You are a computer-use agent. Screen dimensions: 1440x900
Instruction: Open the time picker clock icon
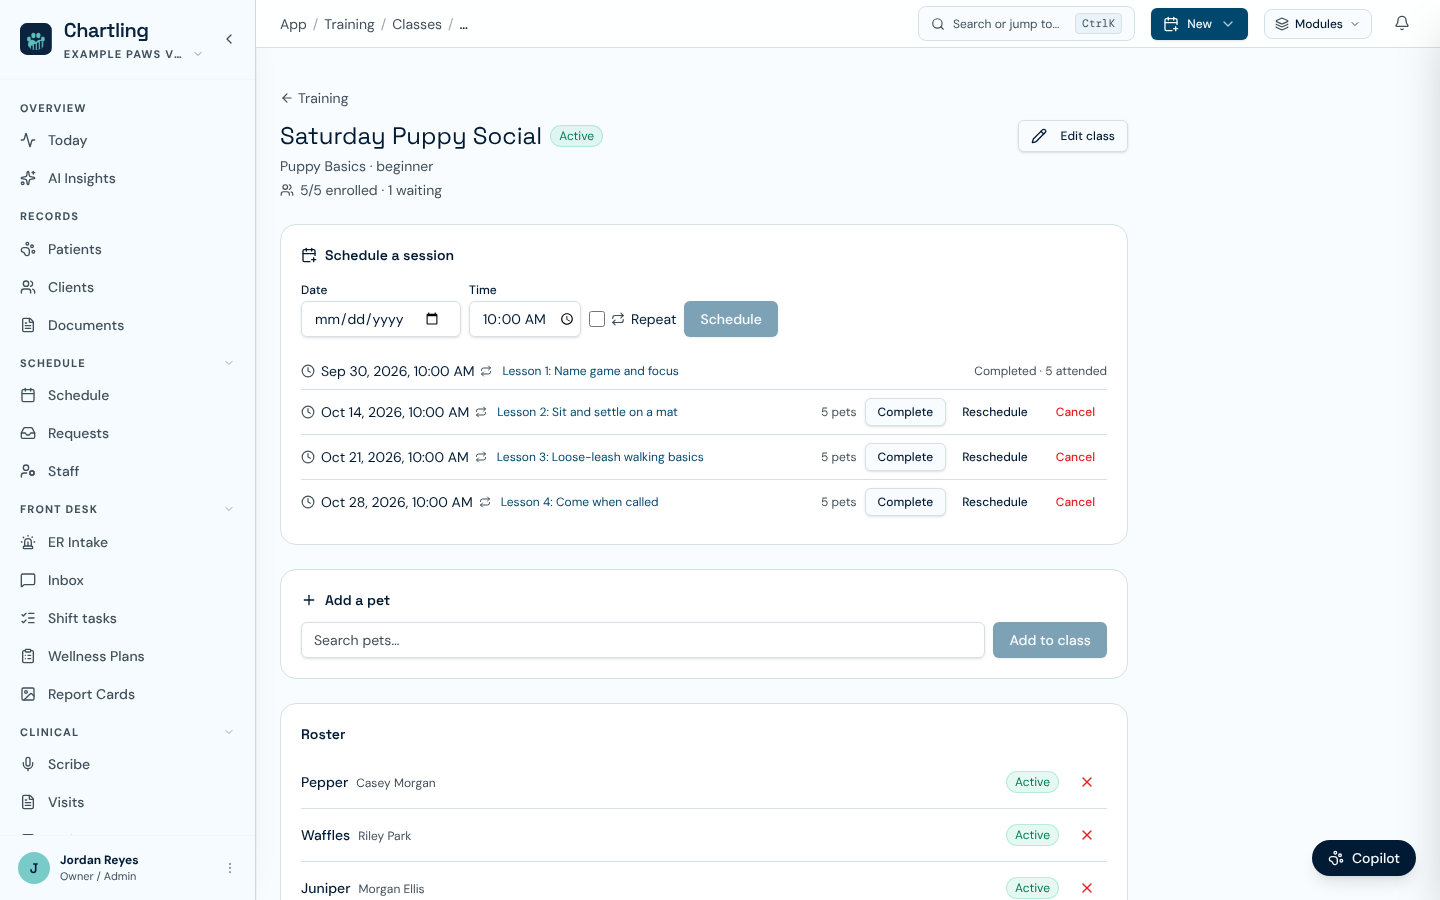(567, 319)
